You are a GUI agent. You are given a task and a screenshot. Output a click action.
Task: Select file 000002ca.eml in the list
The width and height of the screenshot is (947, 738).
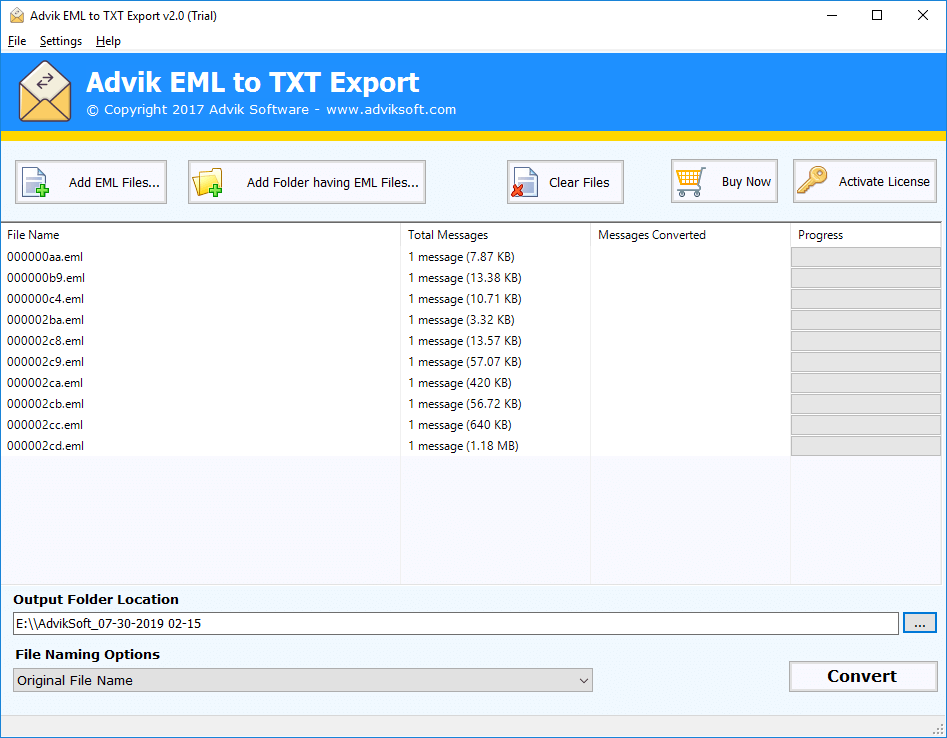coord(45,383)
